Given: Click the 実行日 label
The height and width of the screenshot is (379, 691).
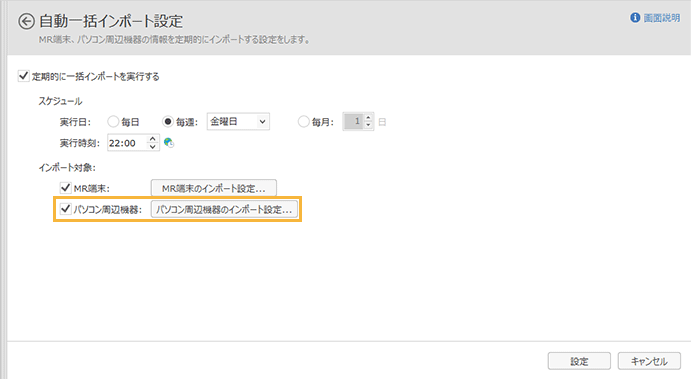Looking at the screenshot, I should click(75, 122).
